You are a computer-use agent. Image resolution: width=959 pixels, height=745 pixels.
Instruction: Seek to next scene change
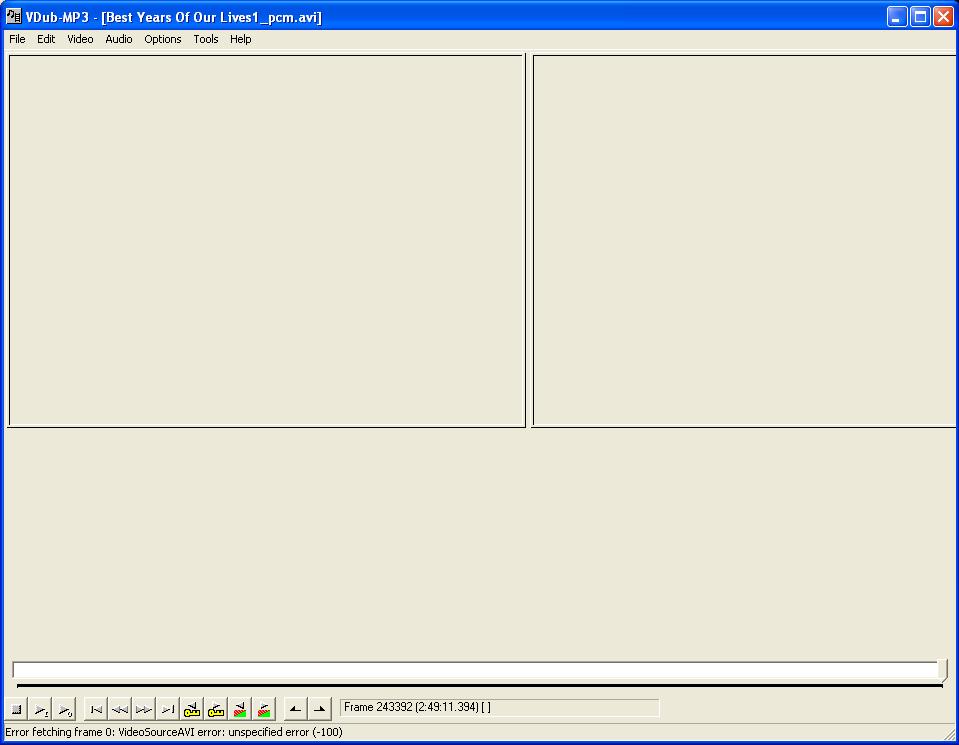[x=264, y=710]
